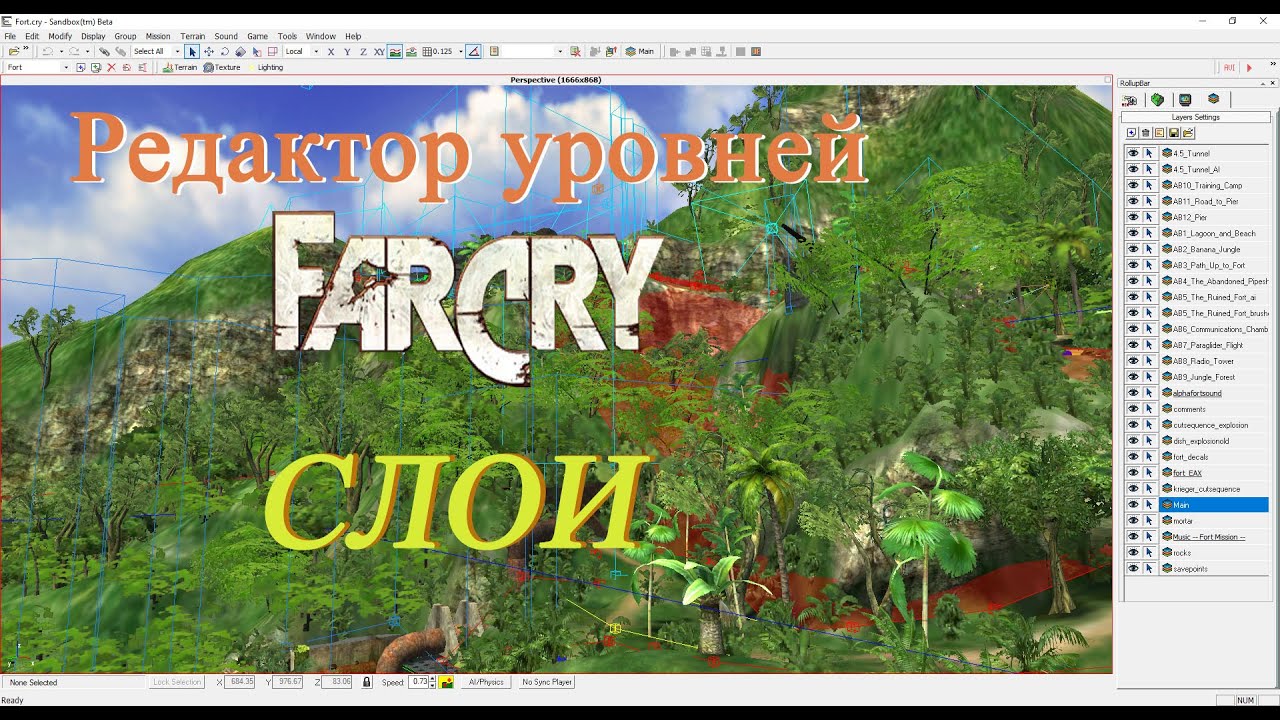Click the red play arrow icon

click(x=1249, y=67)
